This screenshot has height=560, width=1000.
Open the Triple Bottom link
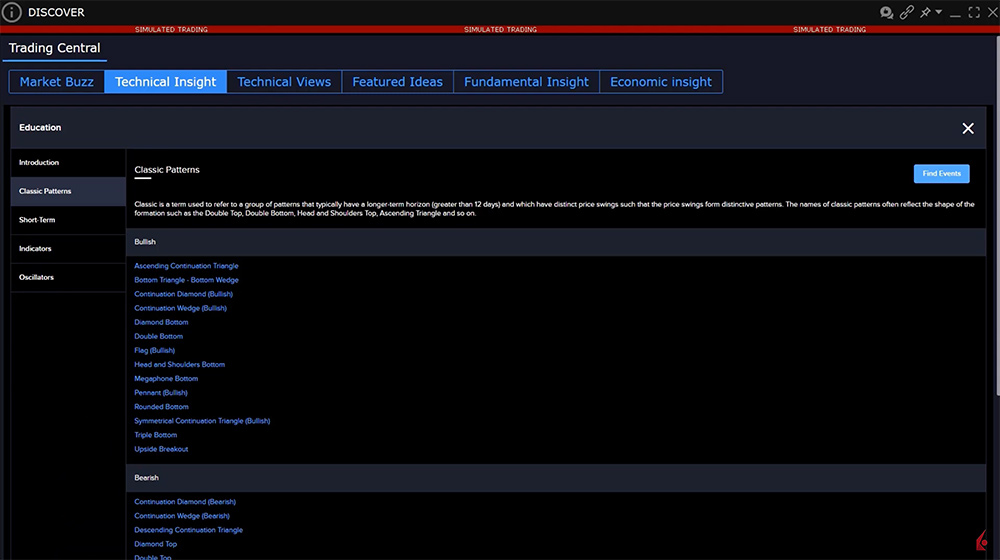(x=156, y=435)
